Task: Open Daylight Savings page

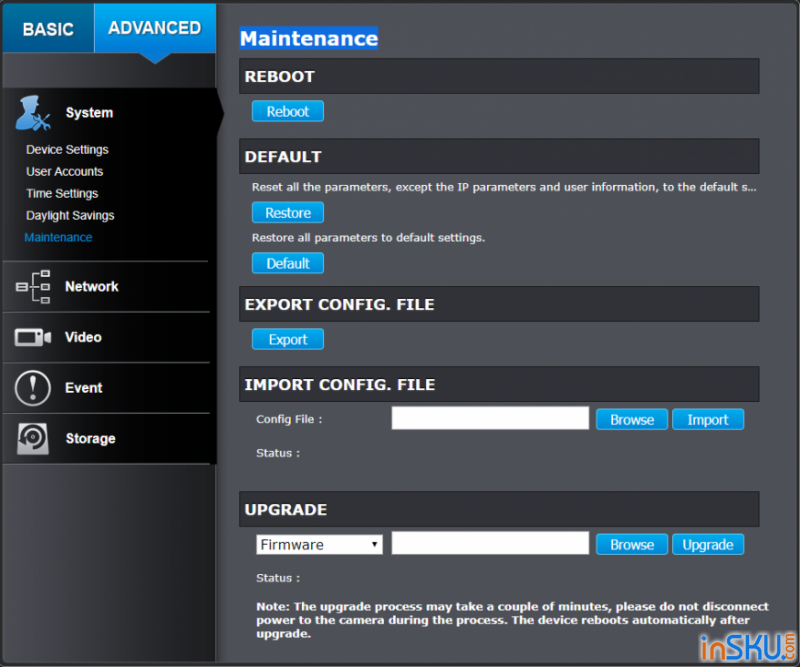Action: (70, 215)
